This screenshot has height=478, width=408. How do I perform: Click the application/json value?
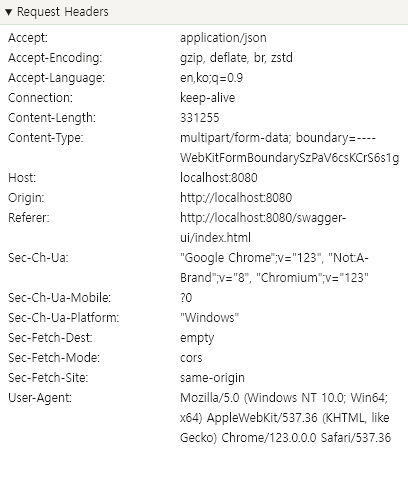[223, 38]
